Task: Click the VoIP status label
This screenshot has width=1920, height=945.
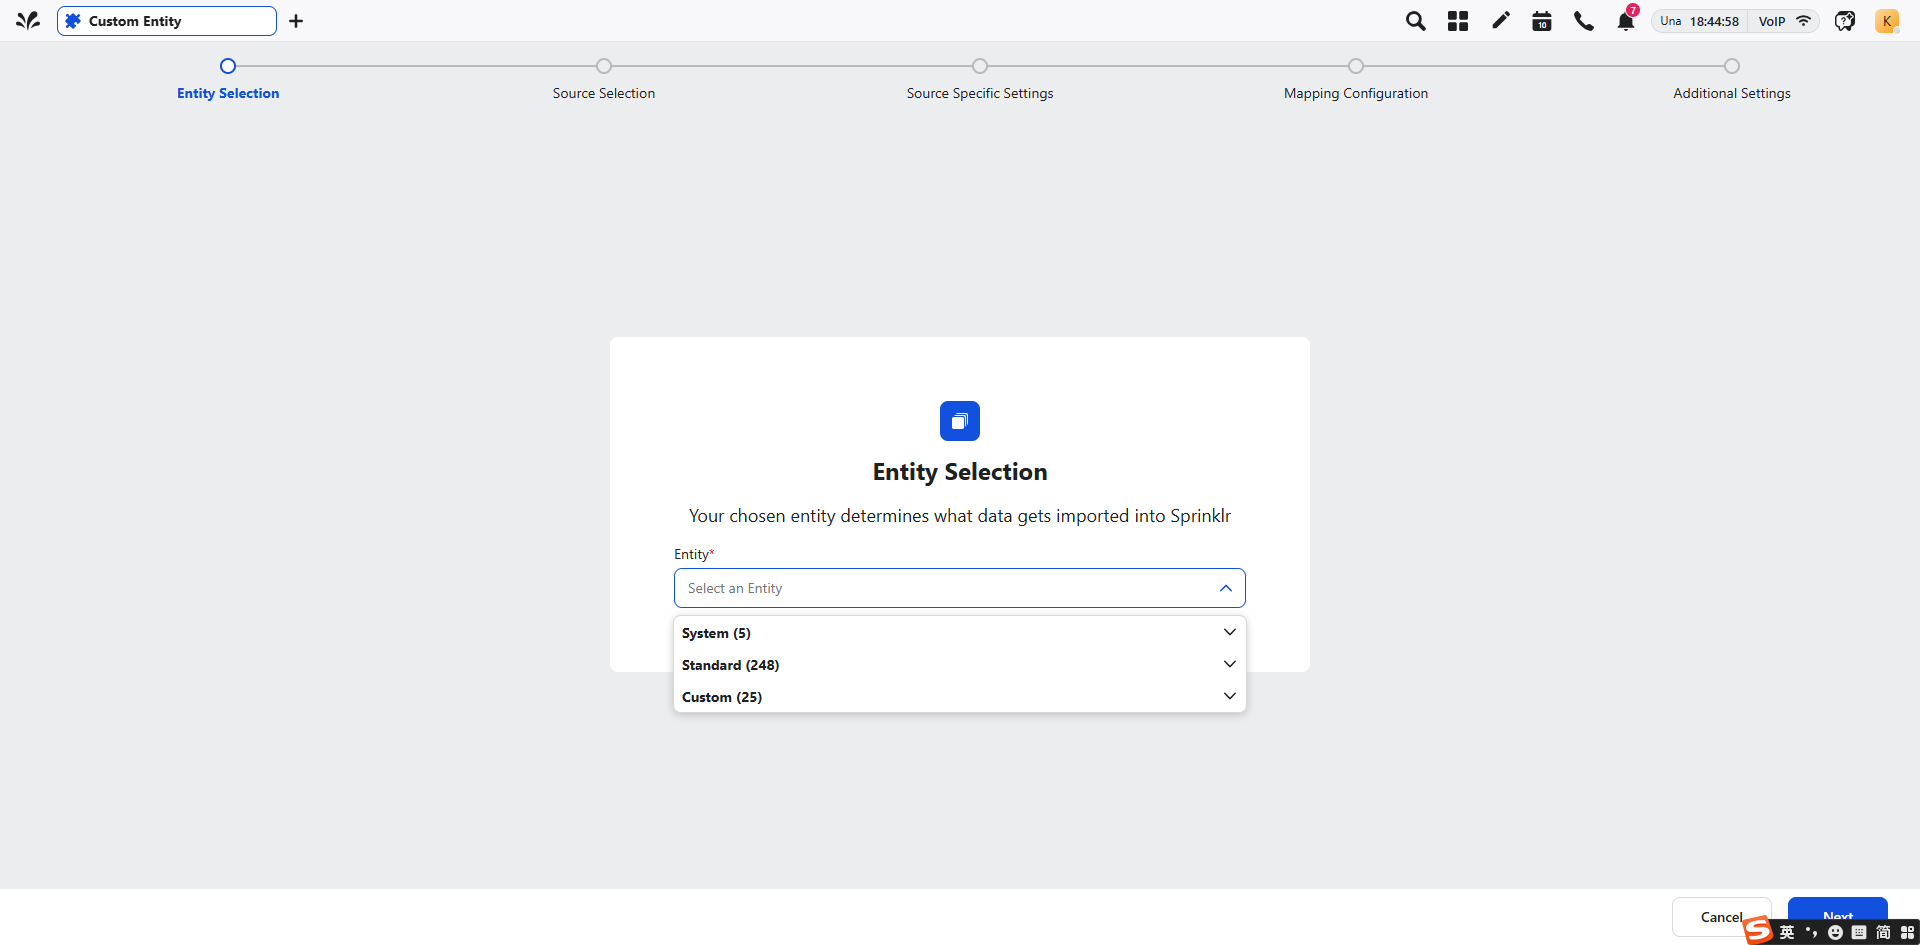Action: 1772,21
